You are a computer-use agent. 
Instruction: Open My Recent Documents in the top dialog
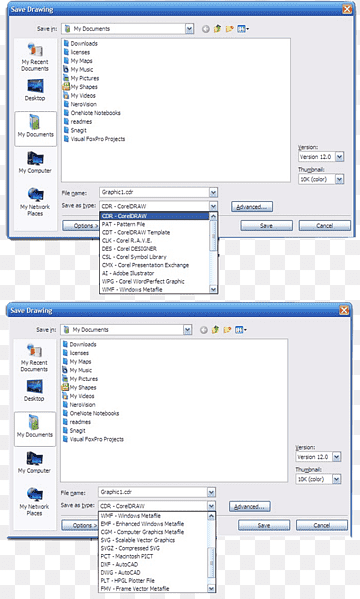click(35, 57)
